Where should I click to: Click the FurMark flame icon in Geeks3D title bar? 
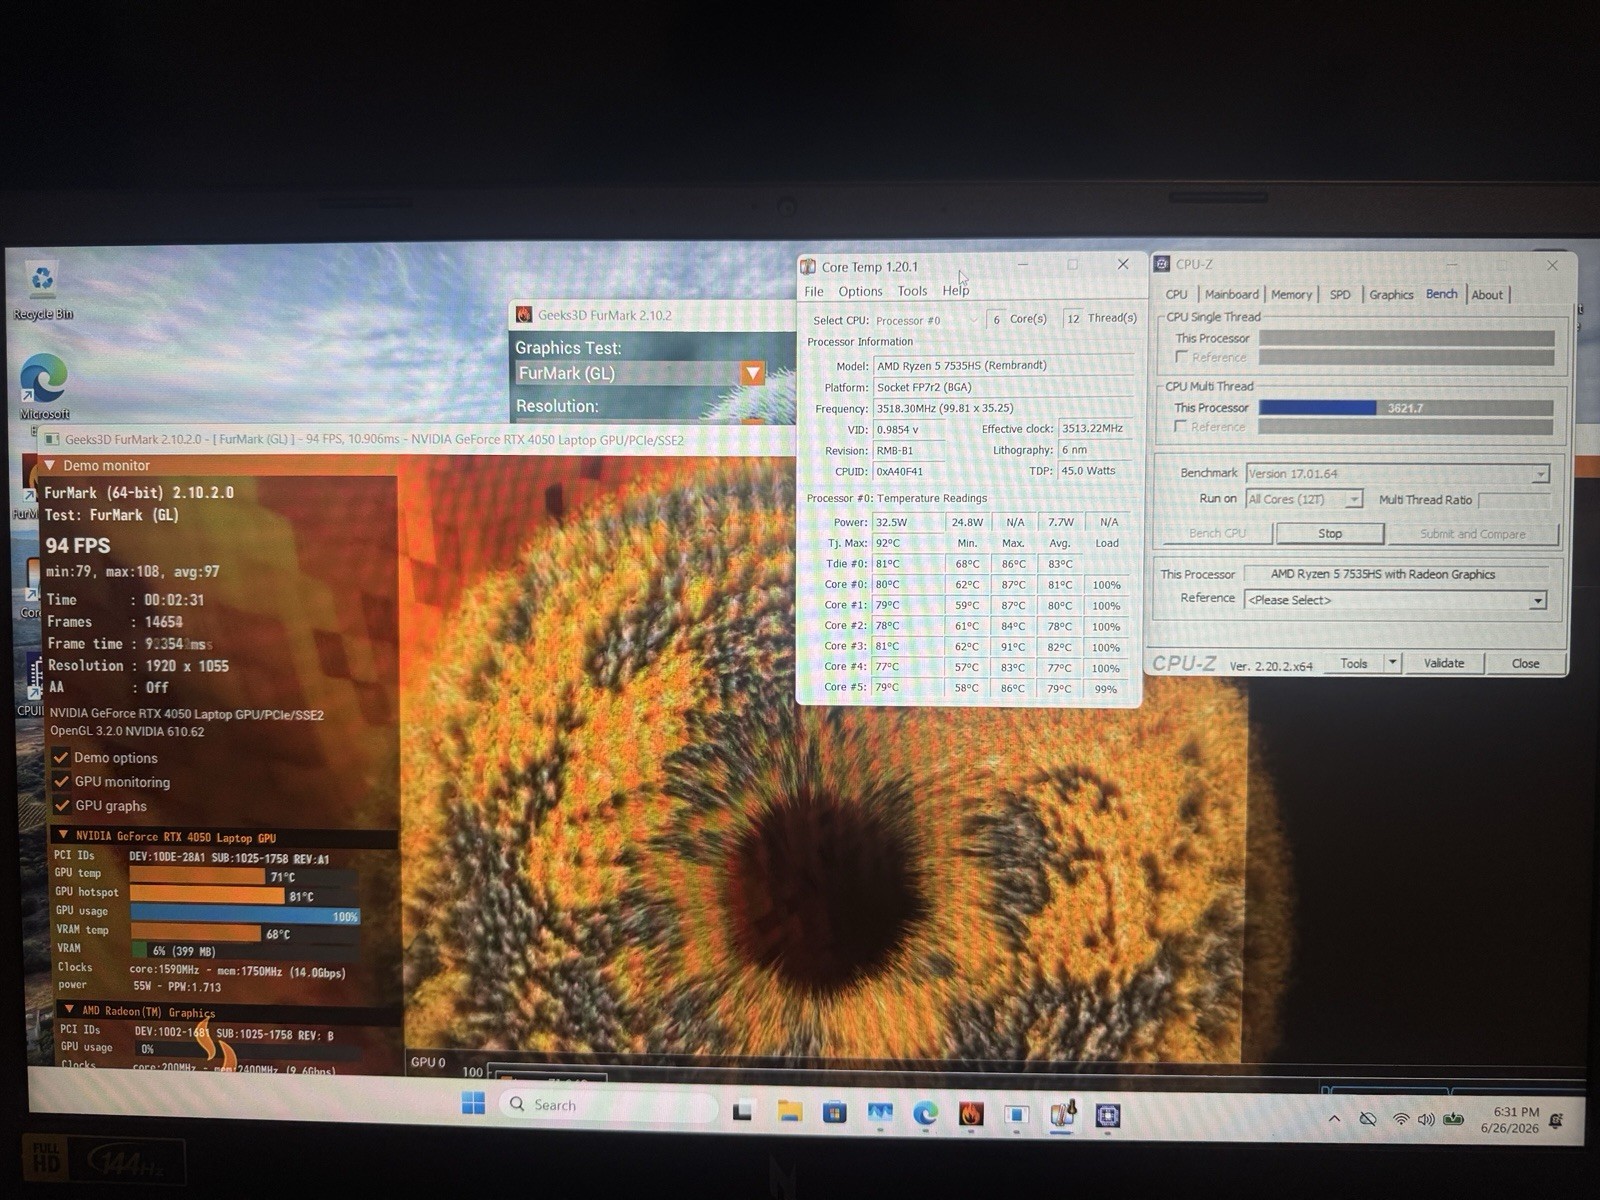tap(524, 315)
